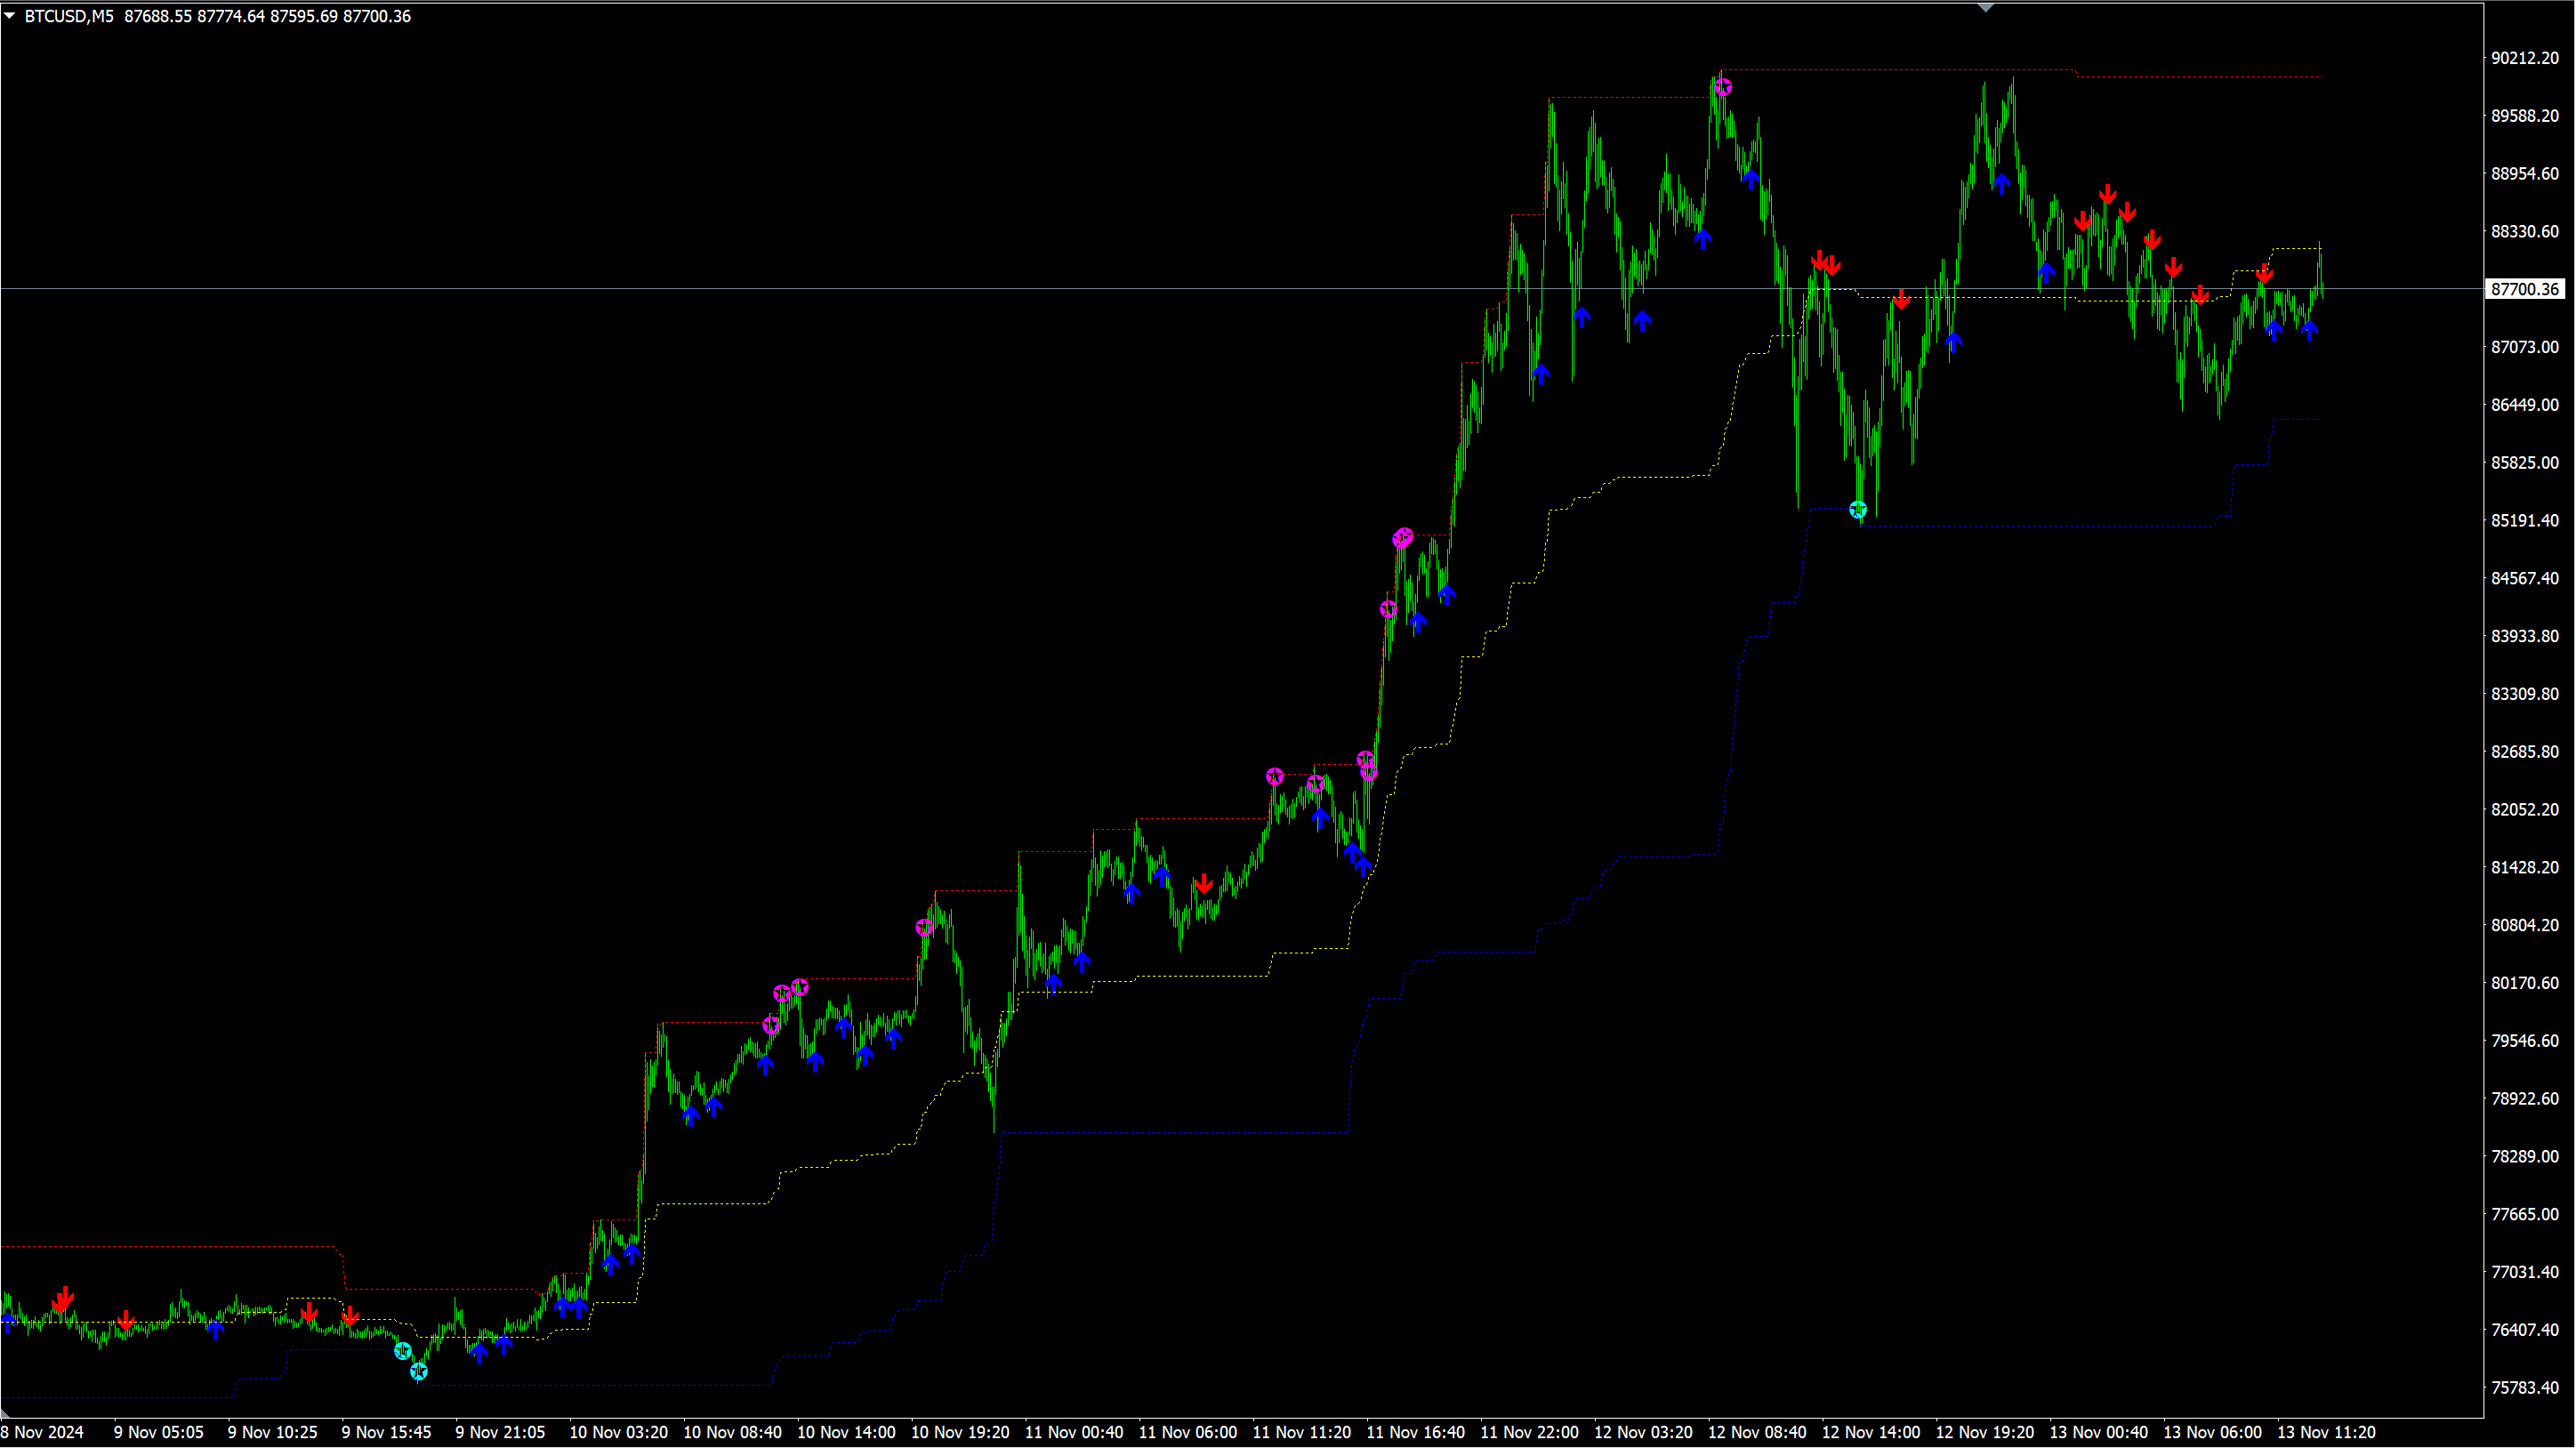Click the 11 Nov 22:00 time label
Image resolution: width=2576 pixels, height=1448 pixels.
click(1530, 1433)
